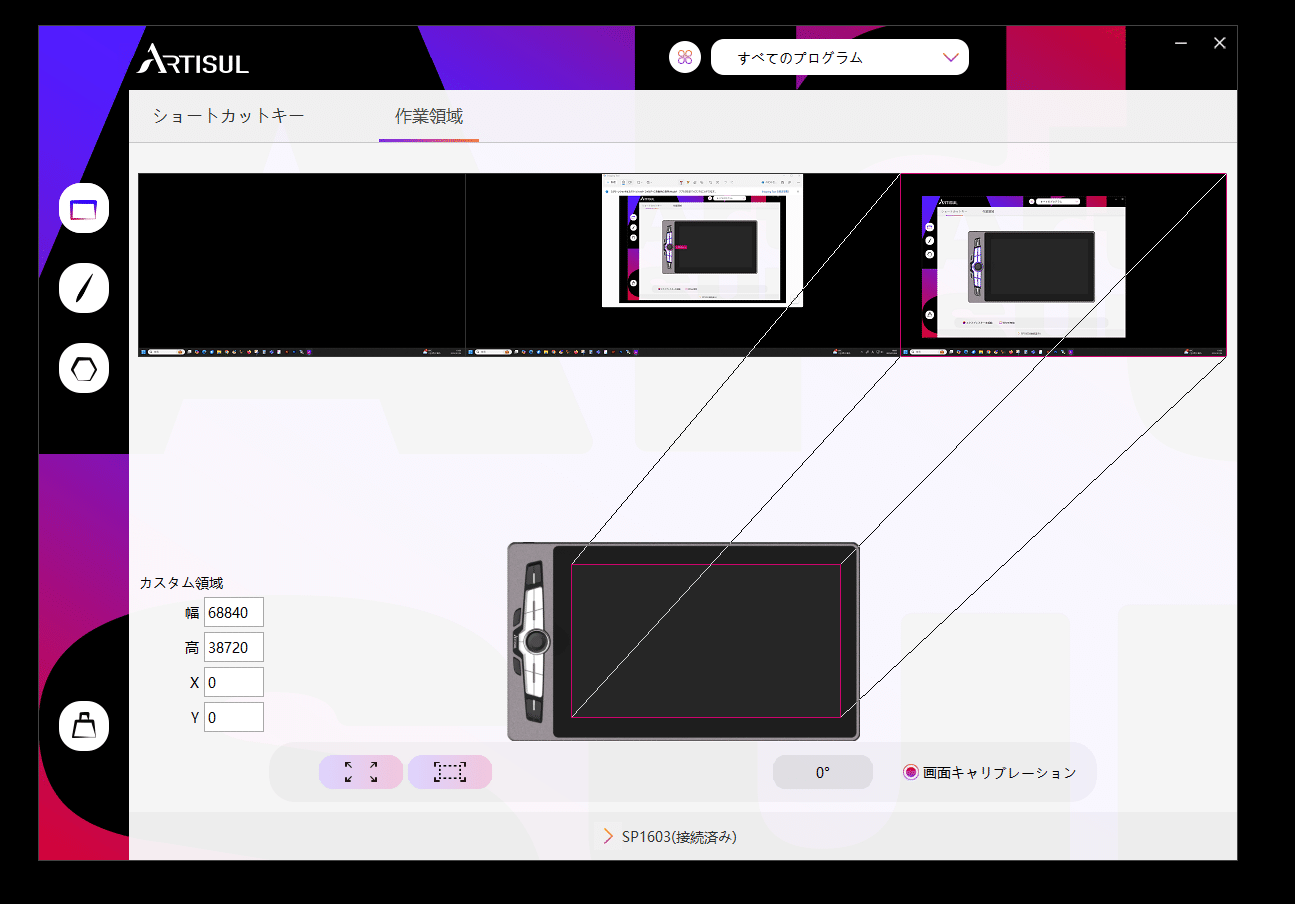This screenshot has width=1295, height=904.
Task: Click the Artisul logo
Action: pos(193,59)
